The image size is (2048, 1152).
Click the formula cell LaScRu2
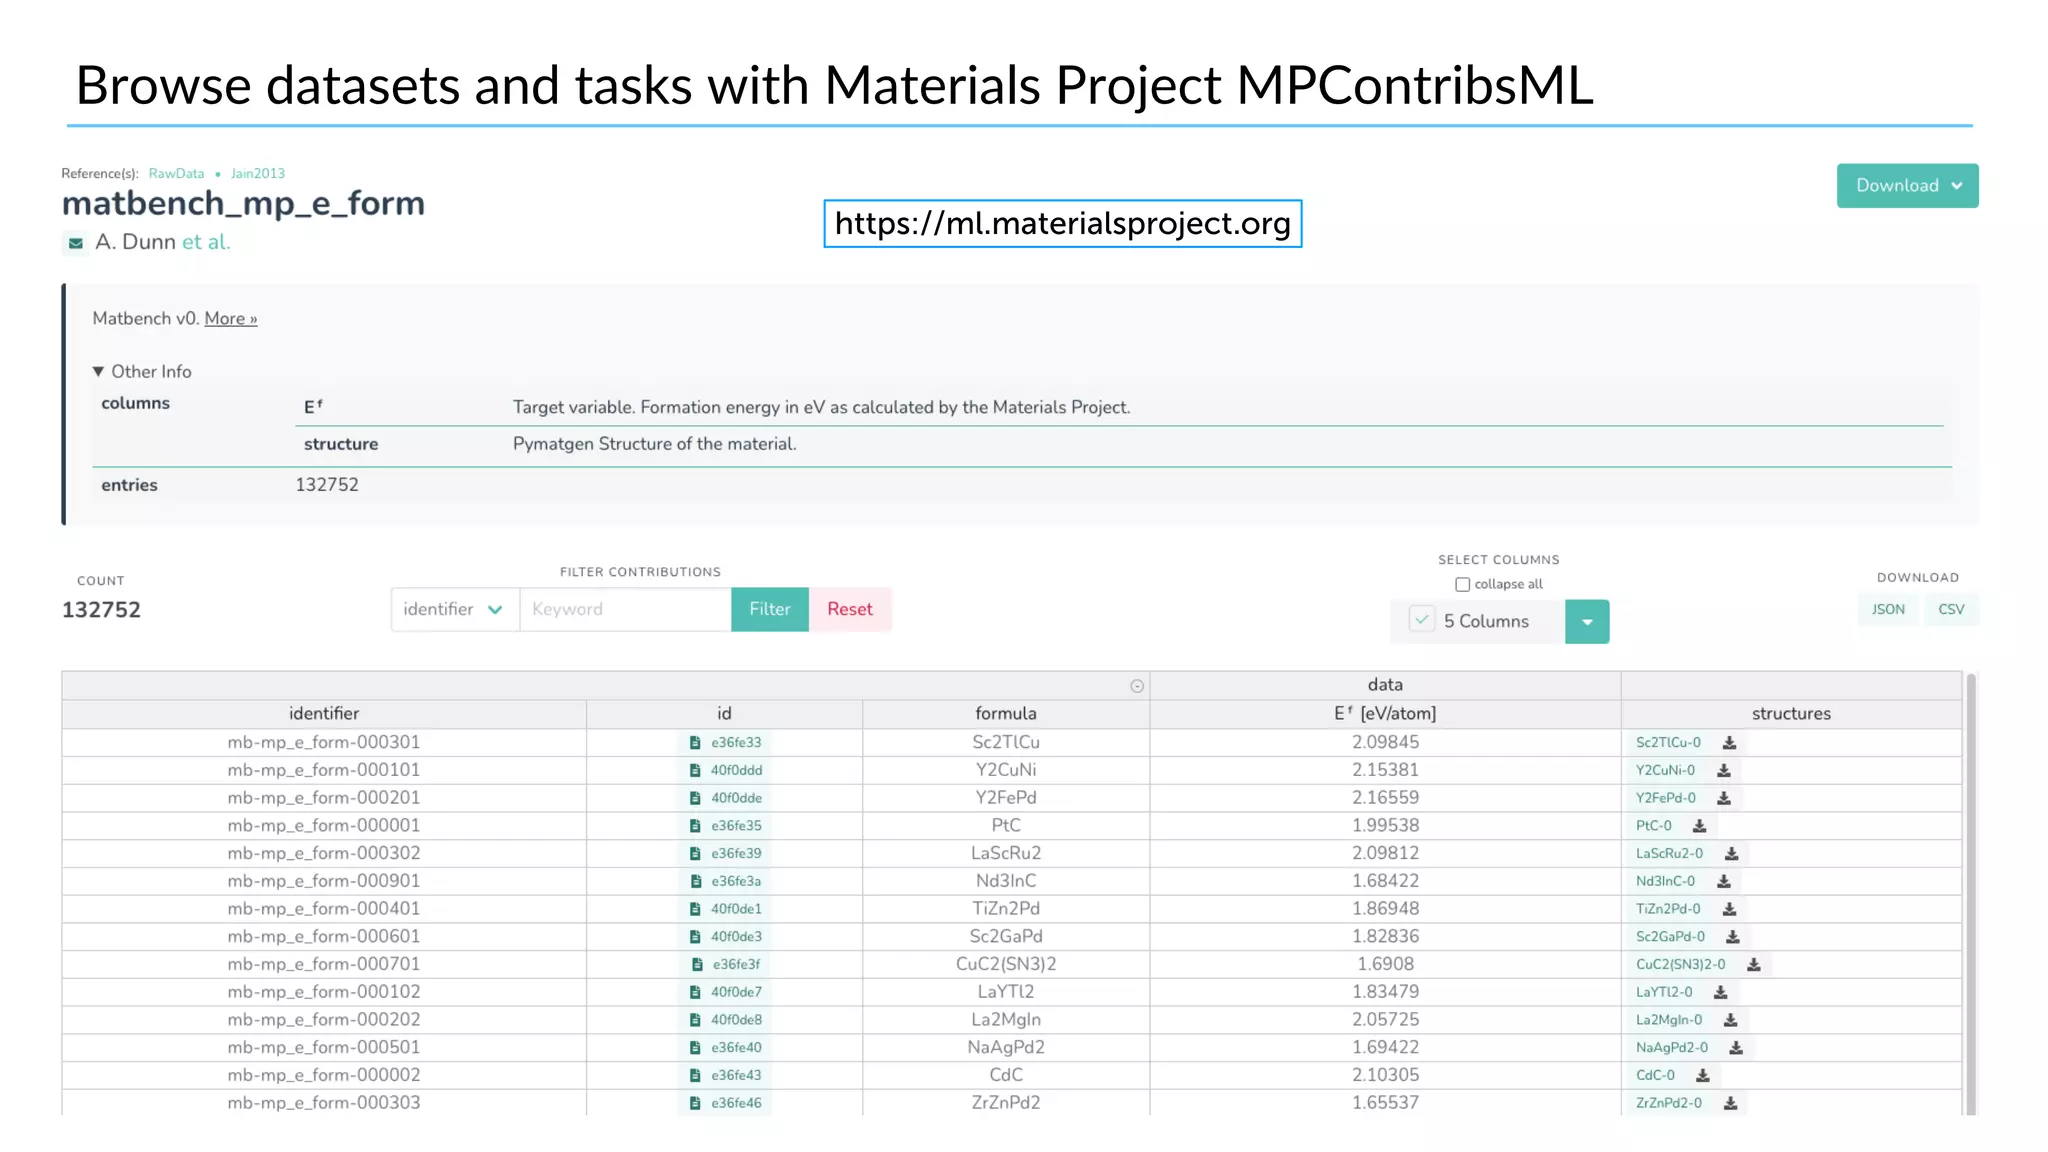(x=1006, y=854)
